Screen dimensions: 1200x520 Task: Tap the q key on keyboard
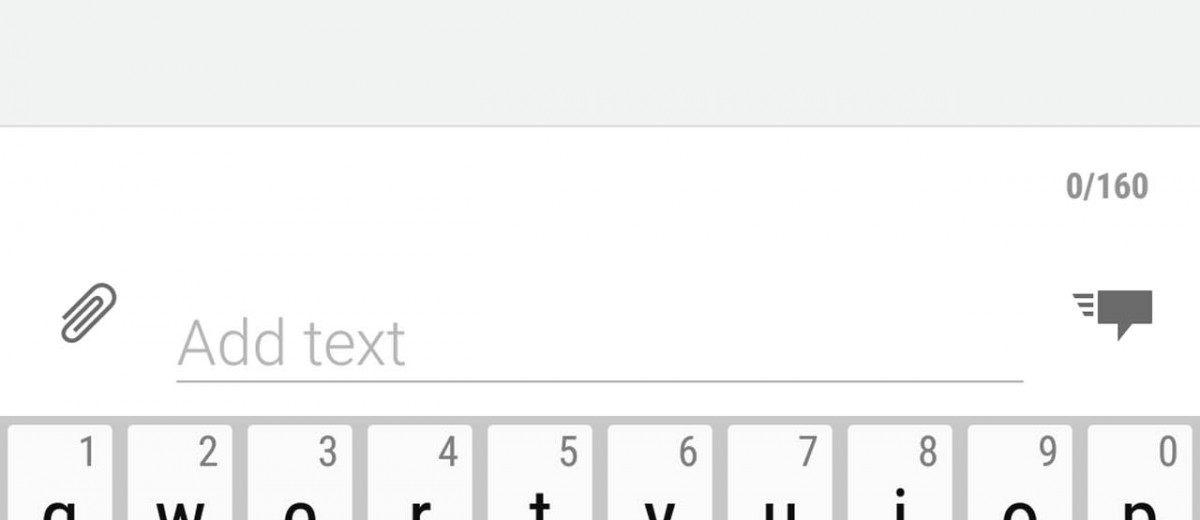click(60, 473)
